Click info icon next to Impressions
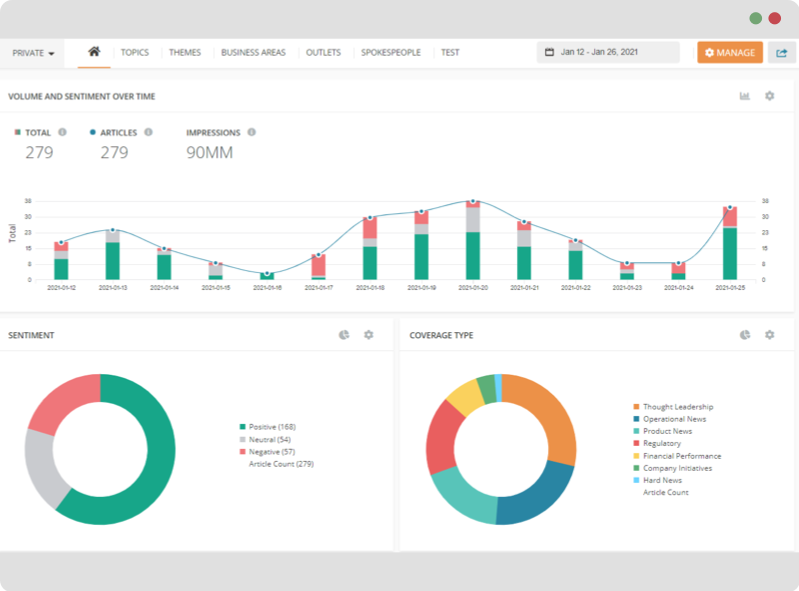The height and width of the screenshot is (591, 799). pos(251,132)
